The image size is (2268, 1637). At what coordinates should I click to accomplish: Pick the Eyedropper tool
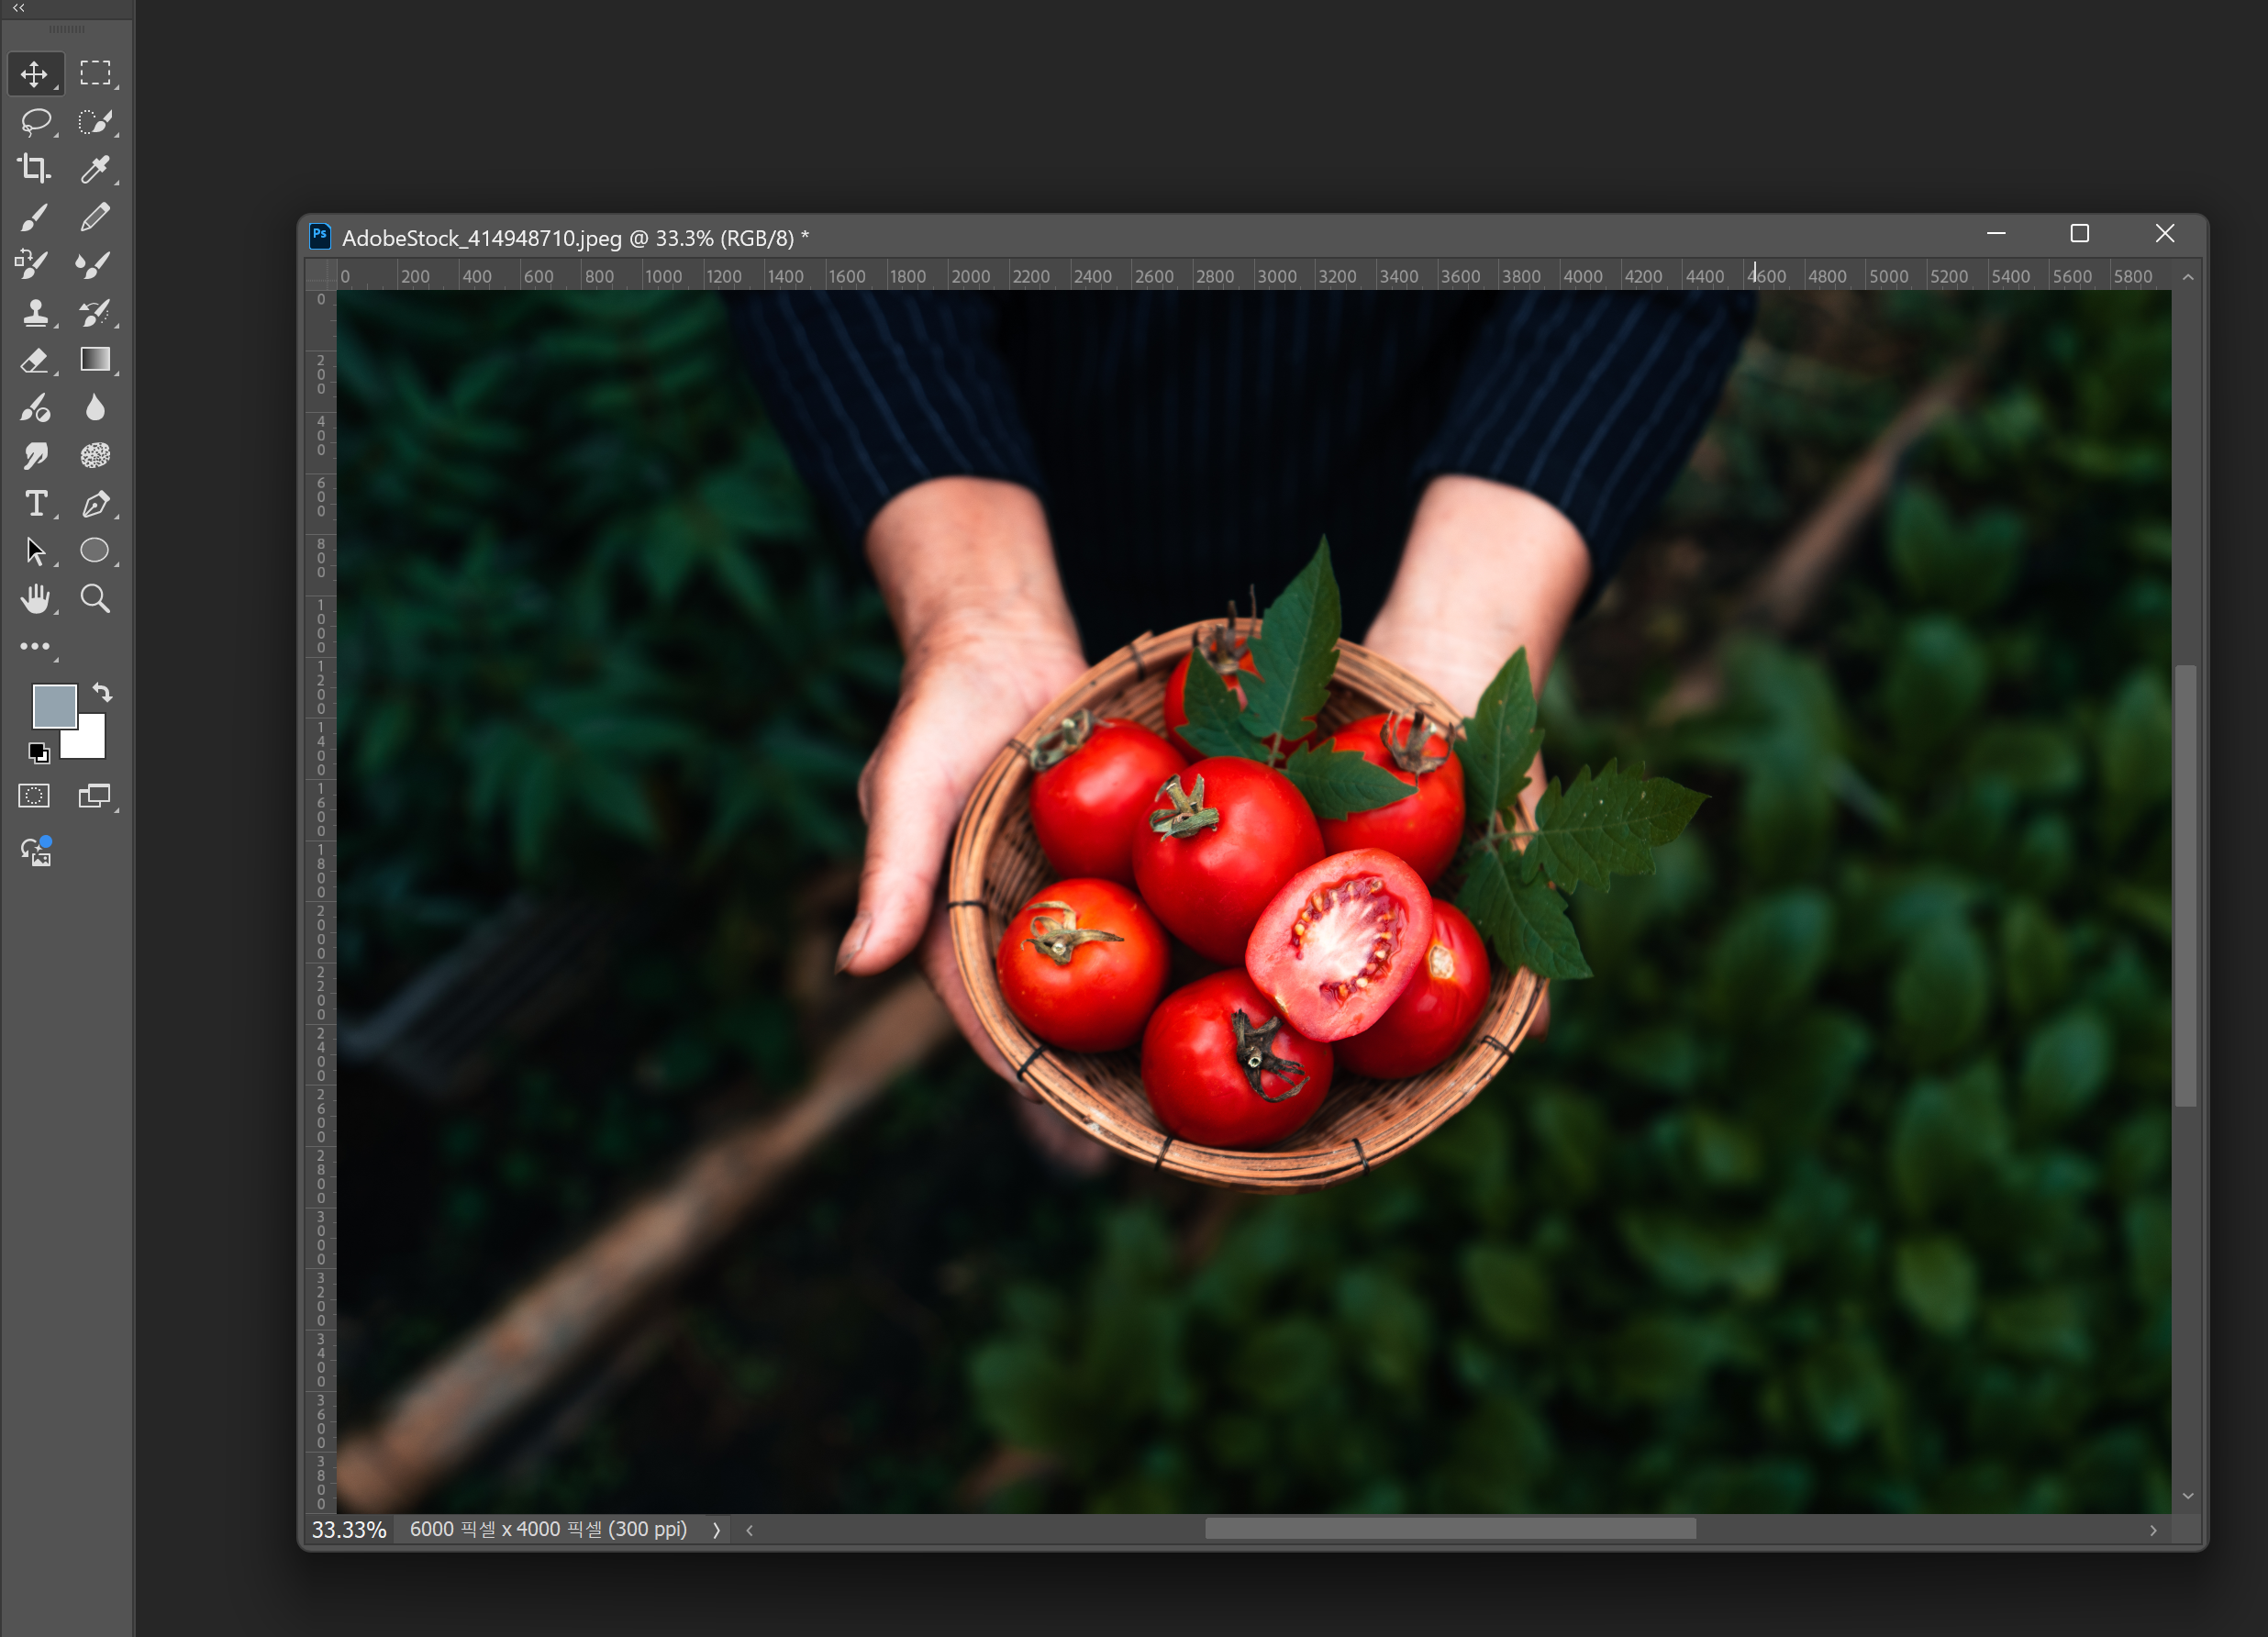pyautogui.click(x=95, y=169)
